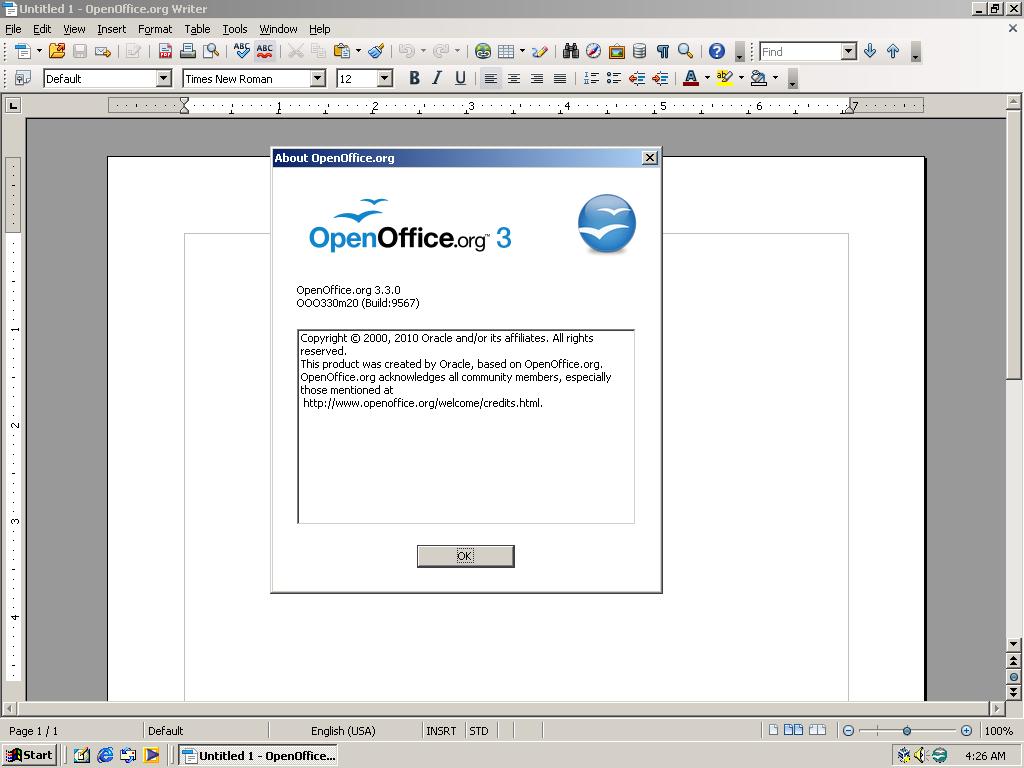Click Increase Indent icon
This screenshot has width=1024, height=768.
tap(660, 78)
